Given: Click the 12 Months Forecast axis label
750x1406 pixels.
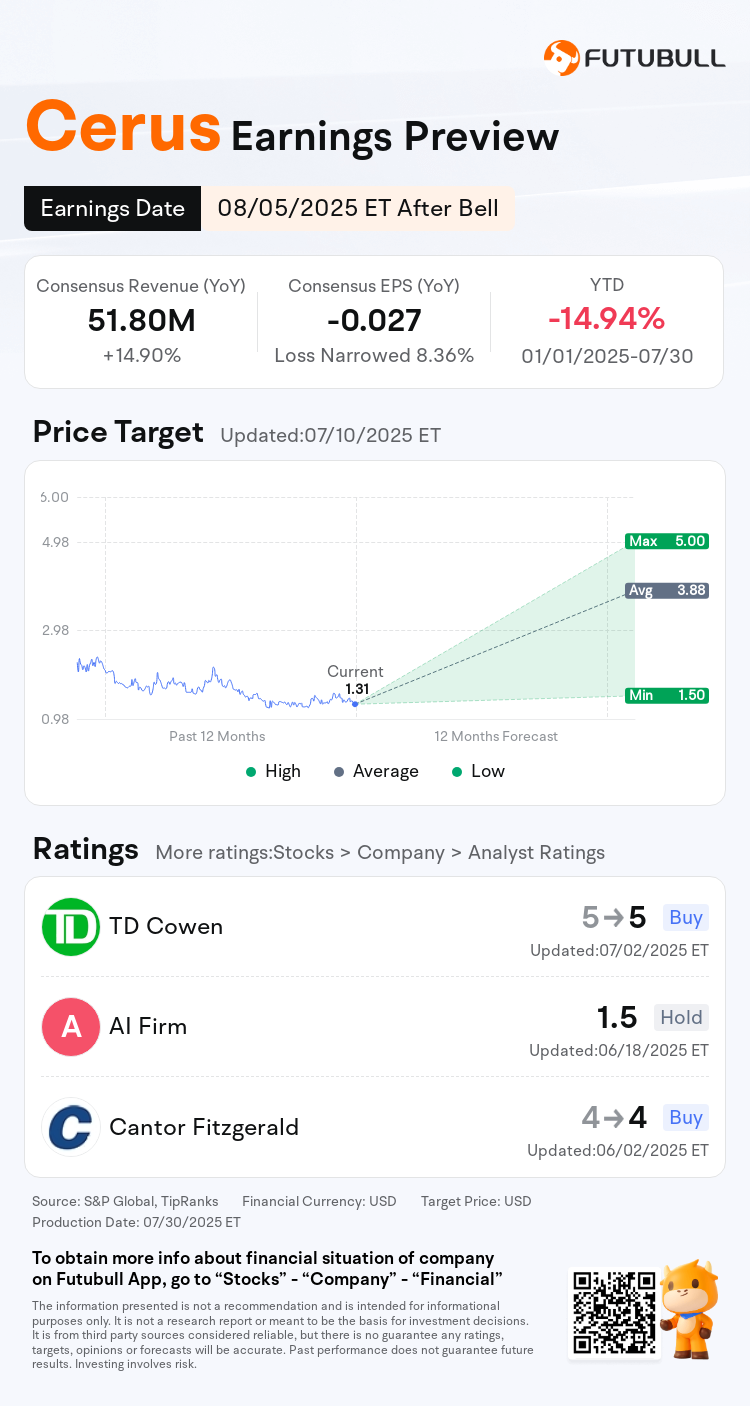Looking at the screenshot, I should tap(496, 736).
